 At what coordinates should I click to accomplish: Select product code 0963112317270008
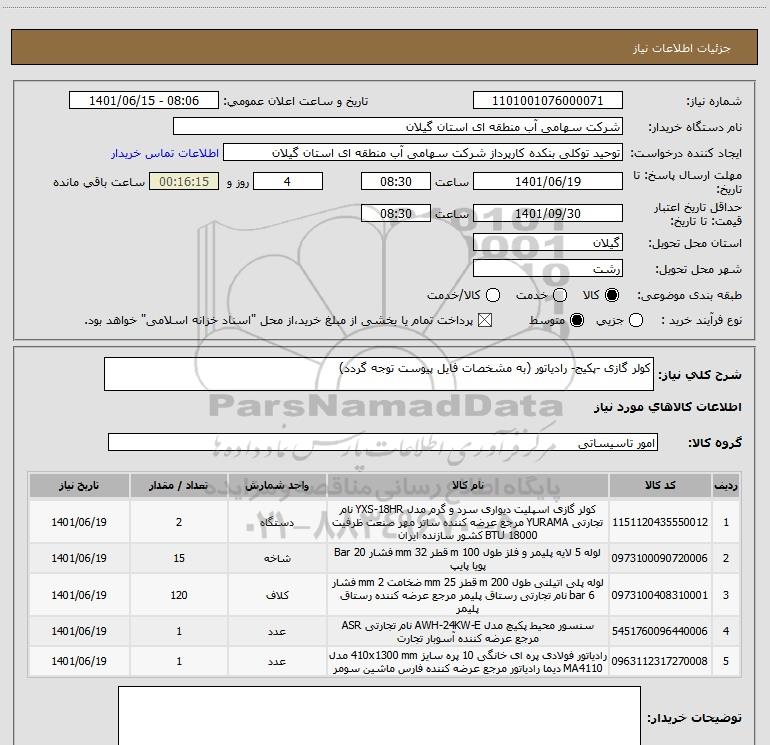coord(660,661)
